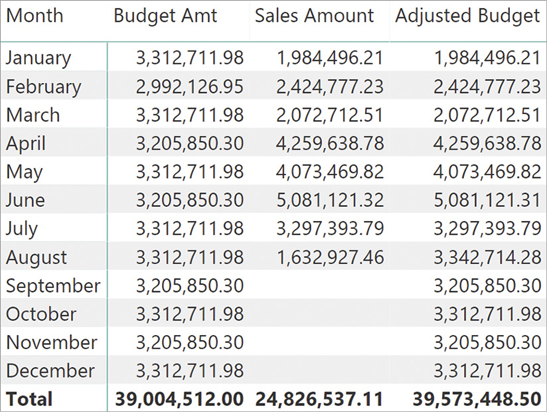
Task: Click the December row label
Action: click(50, 370)
